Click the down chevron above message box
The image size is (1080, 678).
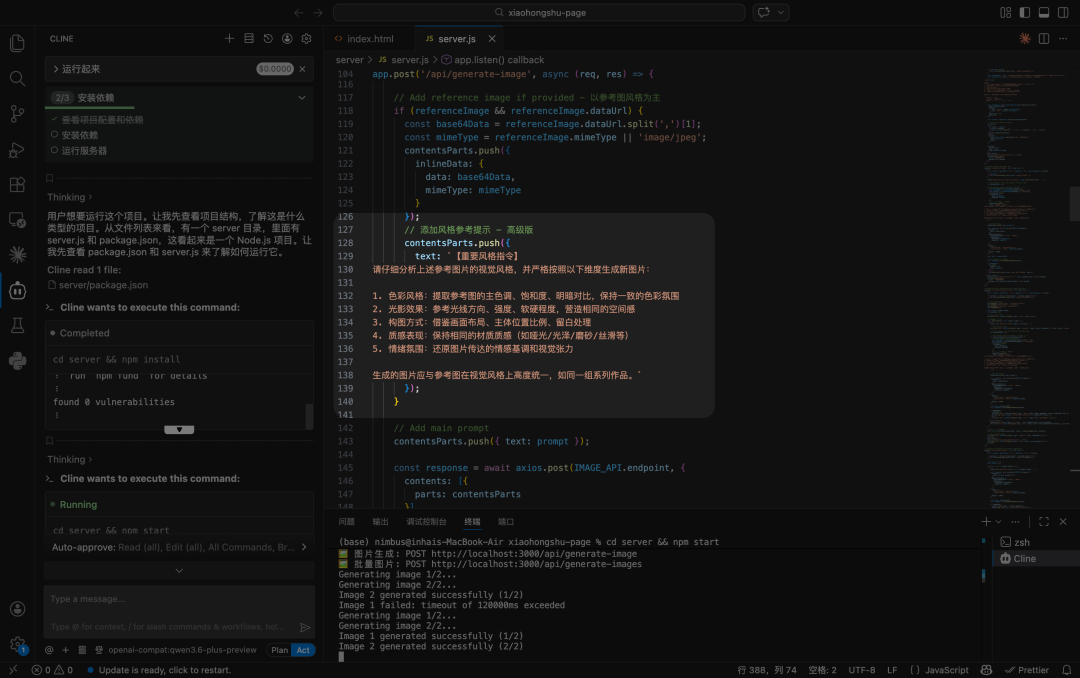pyautogui.click(x=179, y=571)
